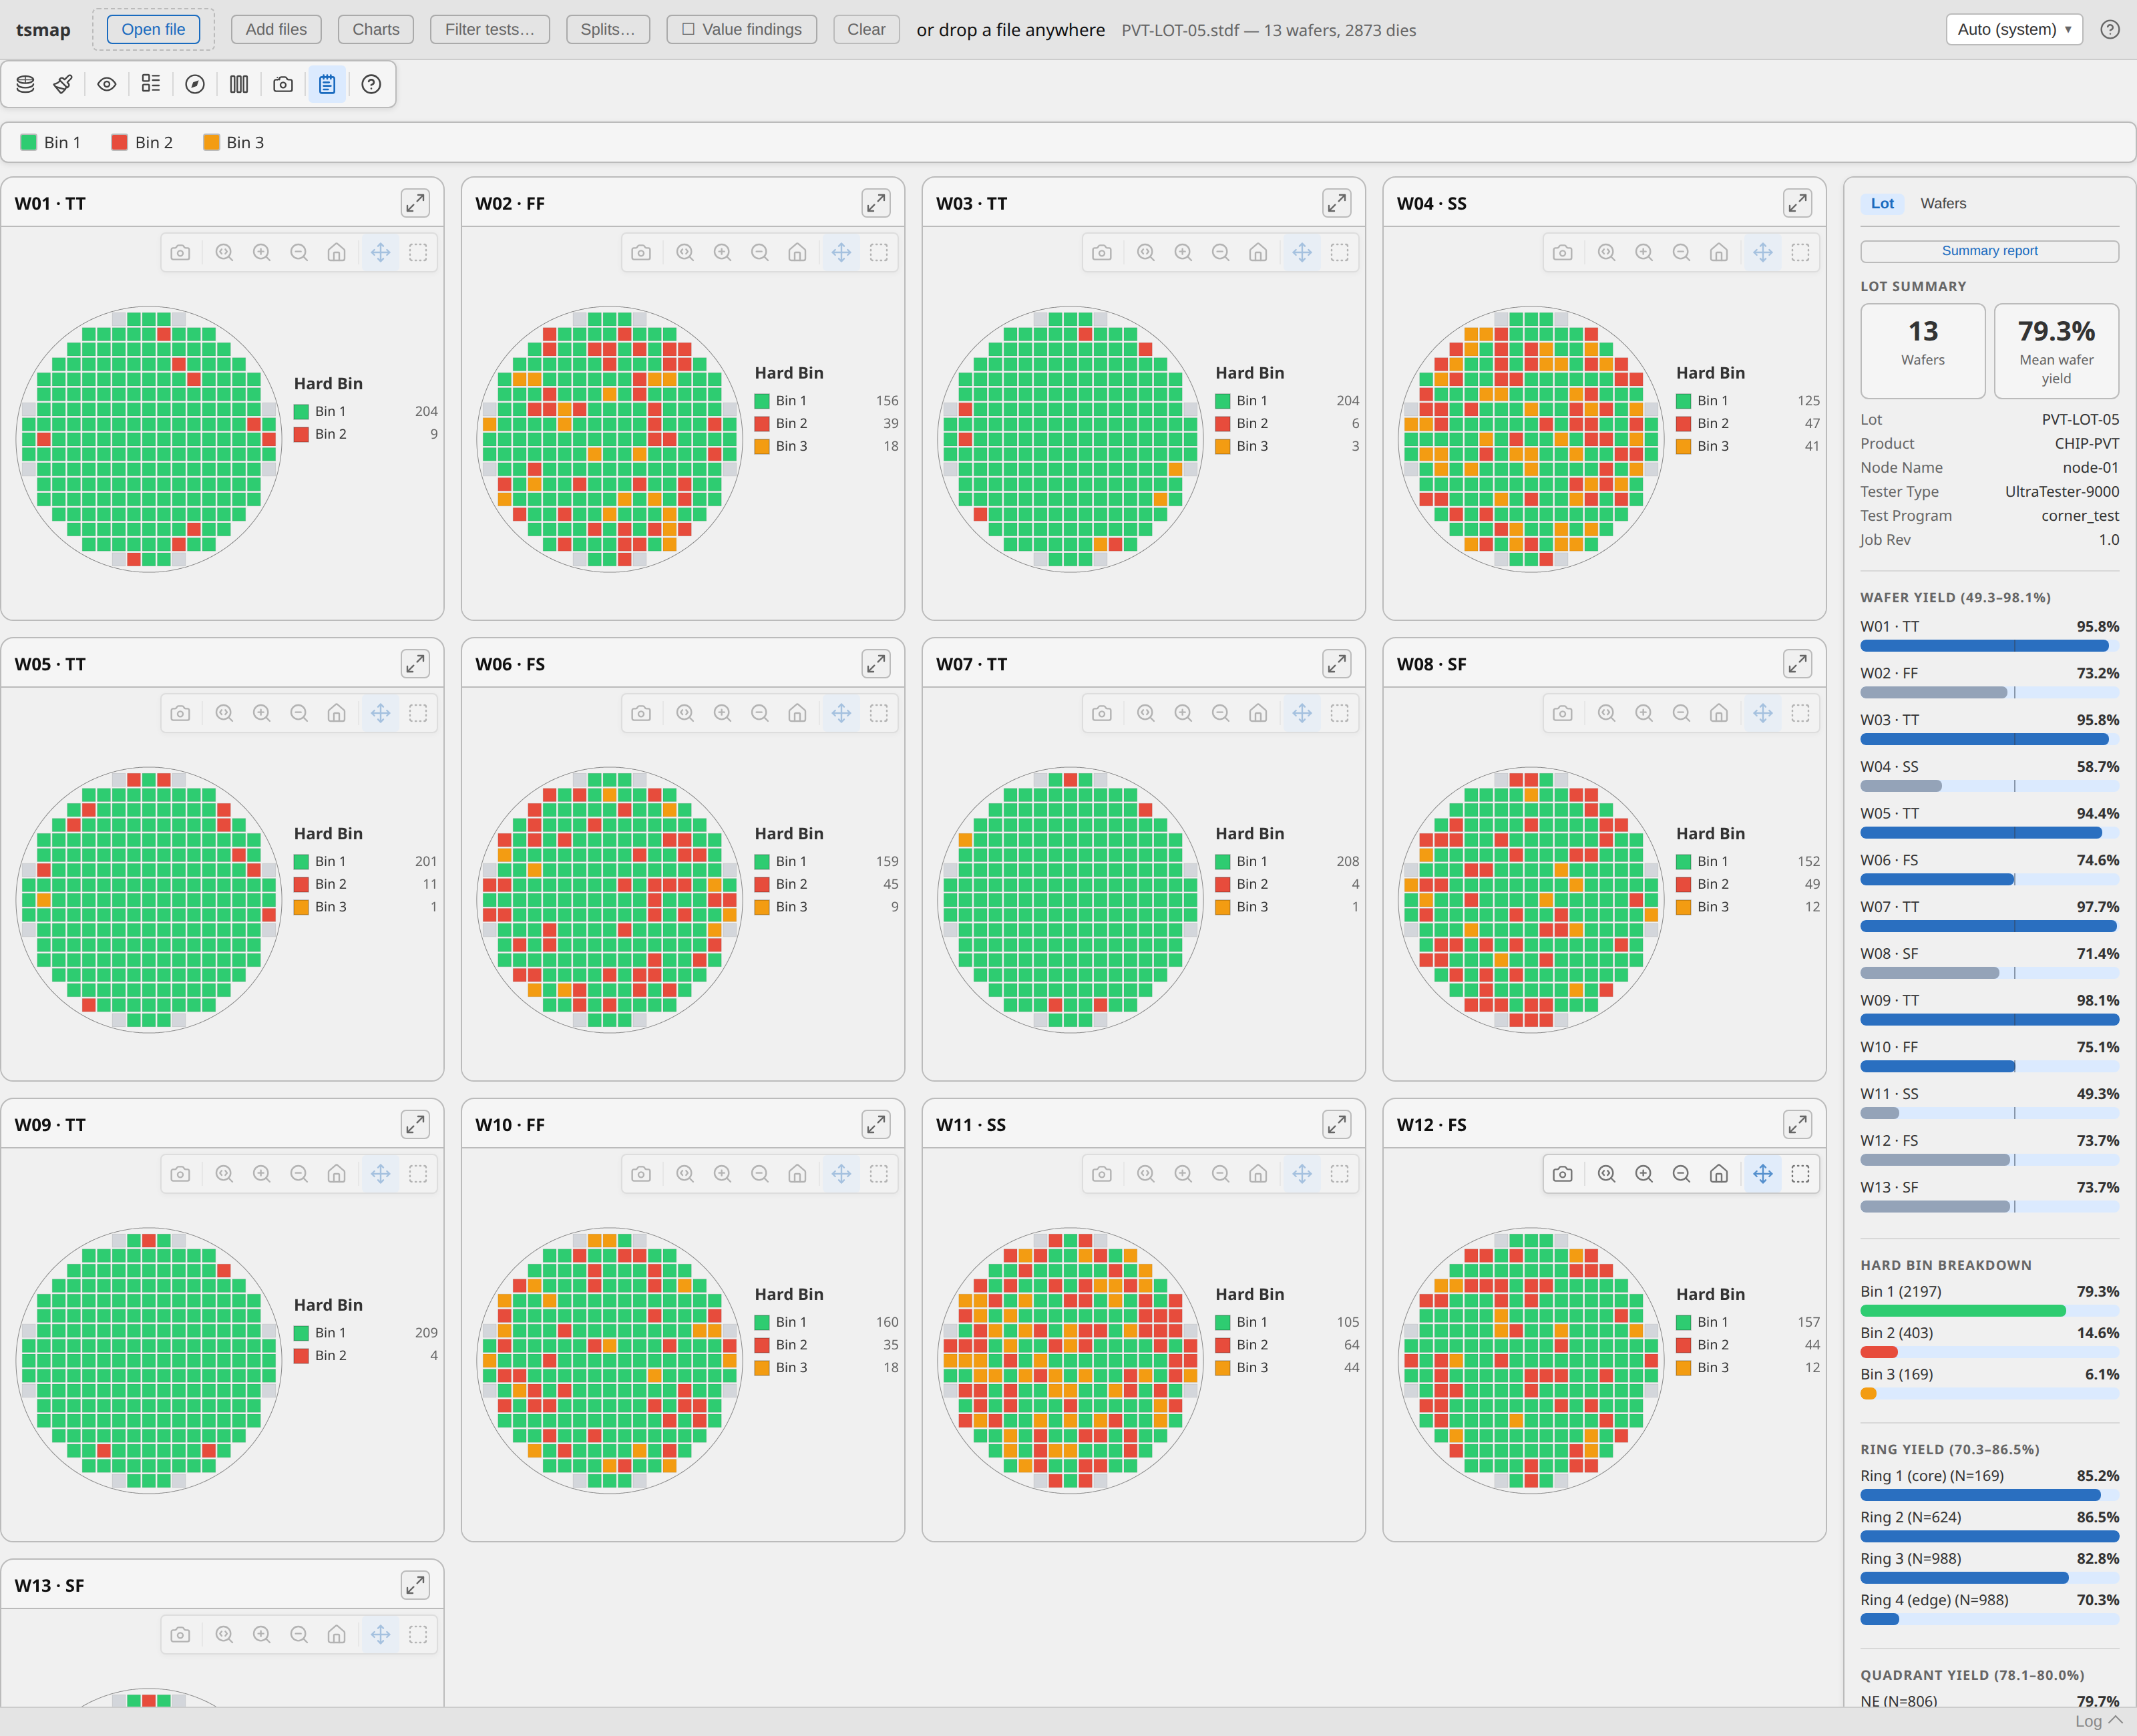Viewport: 2137px width, 1736px height.
Task: Expand the W02 · FF wafer card
Action: pos(876,203)
